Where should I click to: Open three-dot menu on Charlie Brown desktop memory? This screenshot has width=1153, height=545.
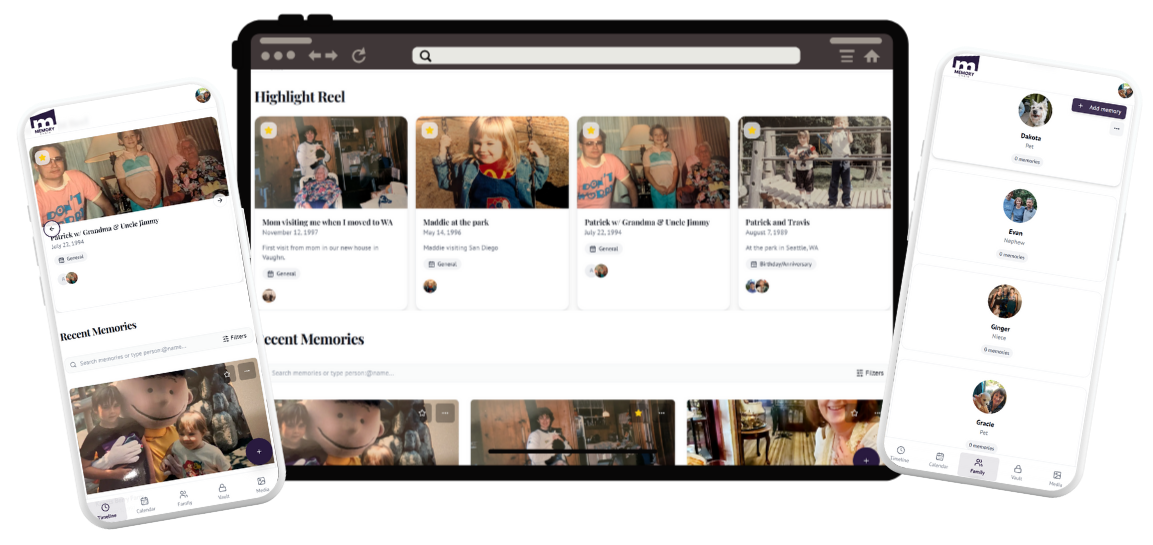pos(445,413)
